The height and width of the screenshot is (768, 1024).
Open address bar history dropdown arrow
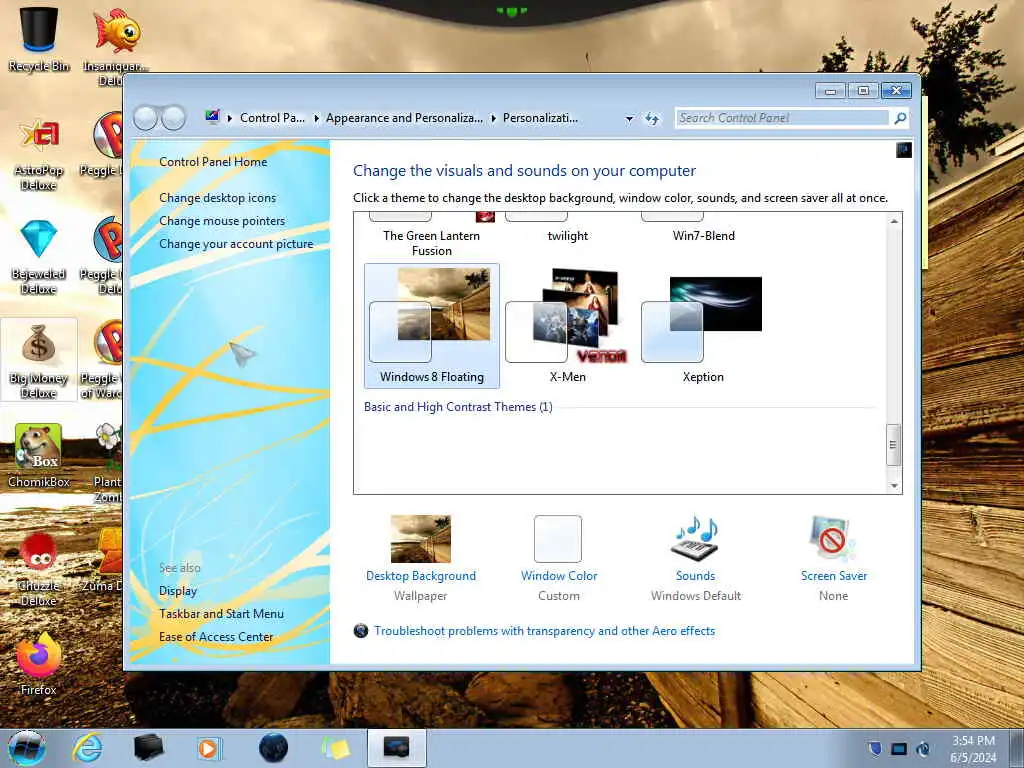pyautogui.click(x=629, y=119)
